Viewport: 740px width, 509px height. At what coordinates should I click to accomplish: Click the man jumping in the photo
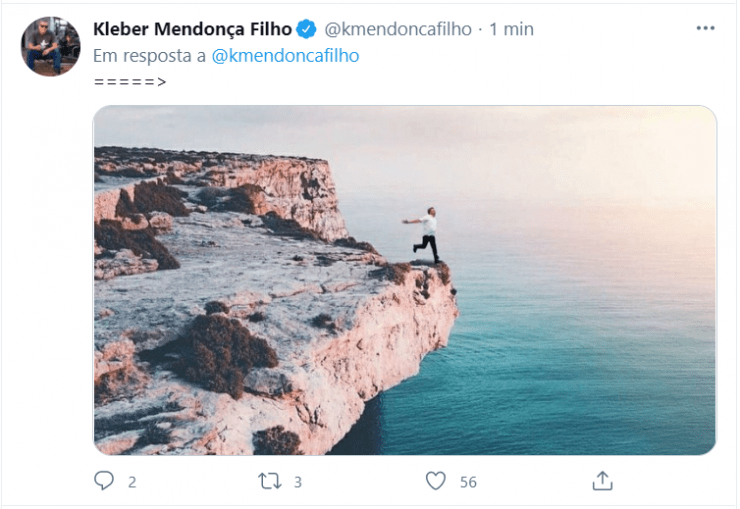click(x=426, y=235)
